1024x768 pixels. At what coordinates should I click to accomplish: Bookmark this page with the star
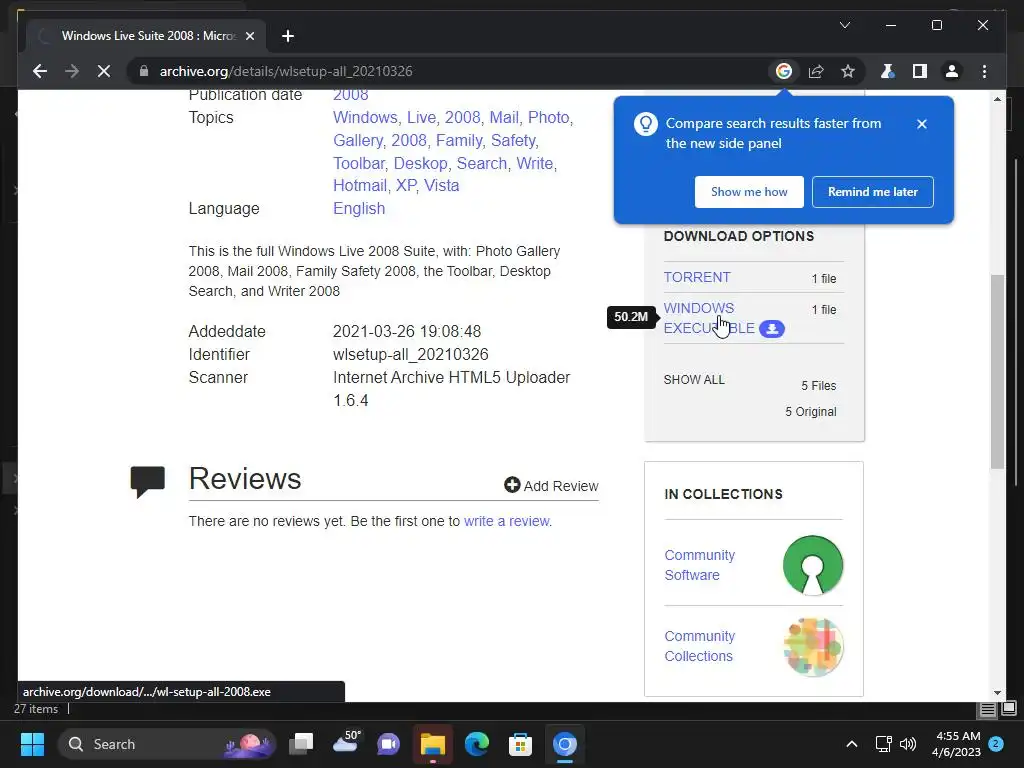(848, 71)
